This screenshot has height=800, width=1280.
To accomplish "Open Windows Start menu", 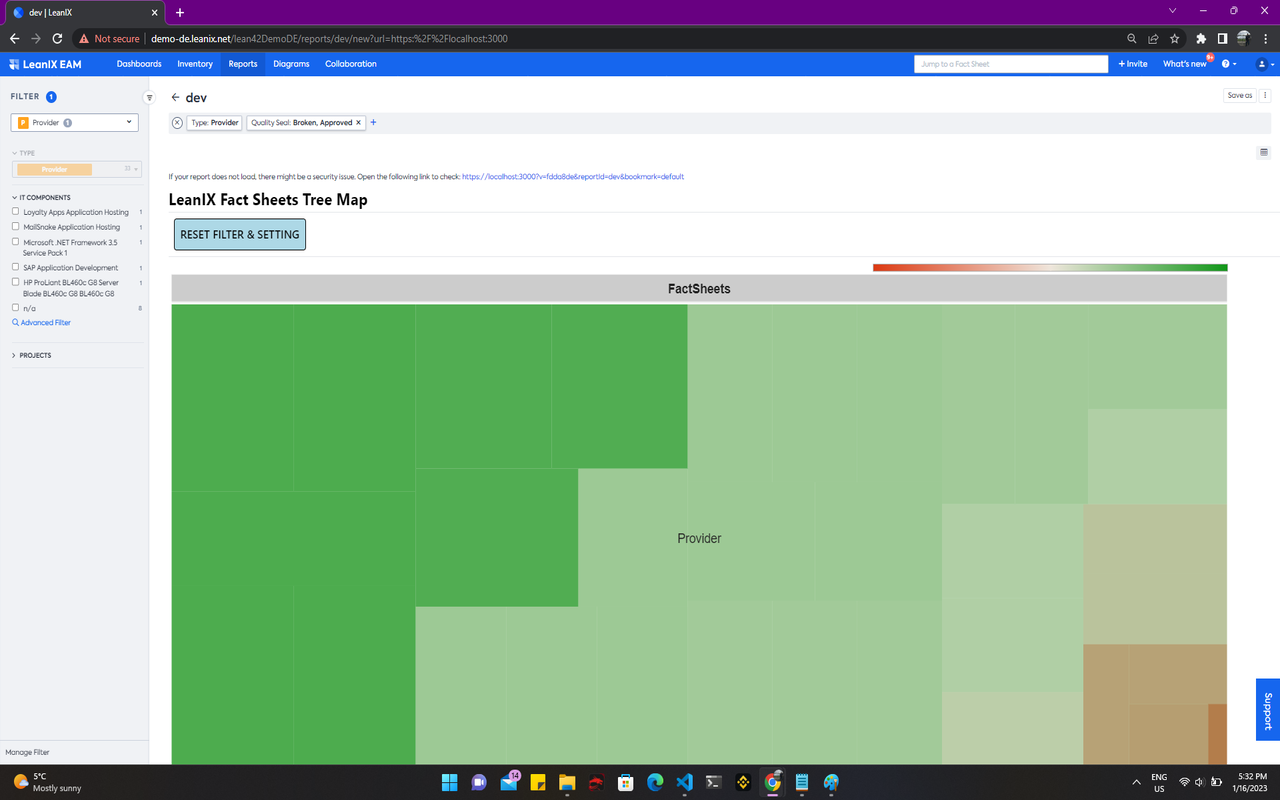I will point(449,782).
